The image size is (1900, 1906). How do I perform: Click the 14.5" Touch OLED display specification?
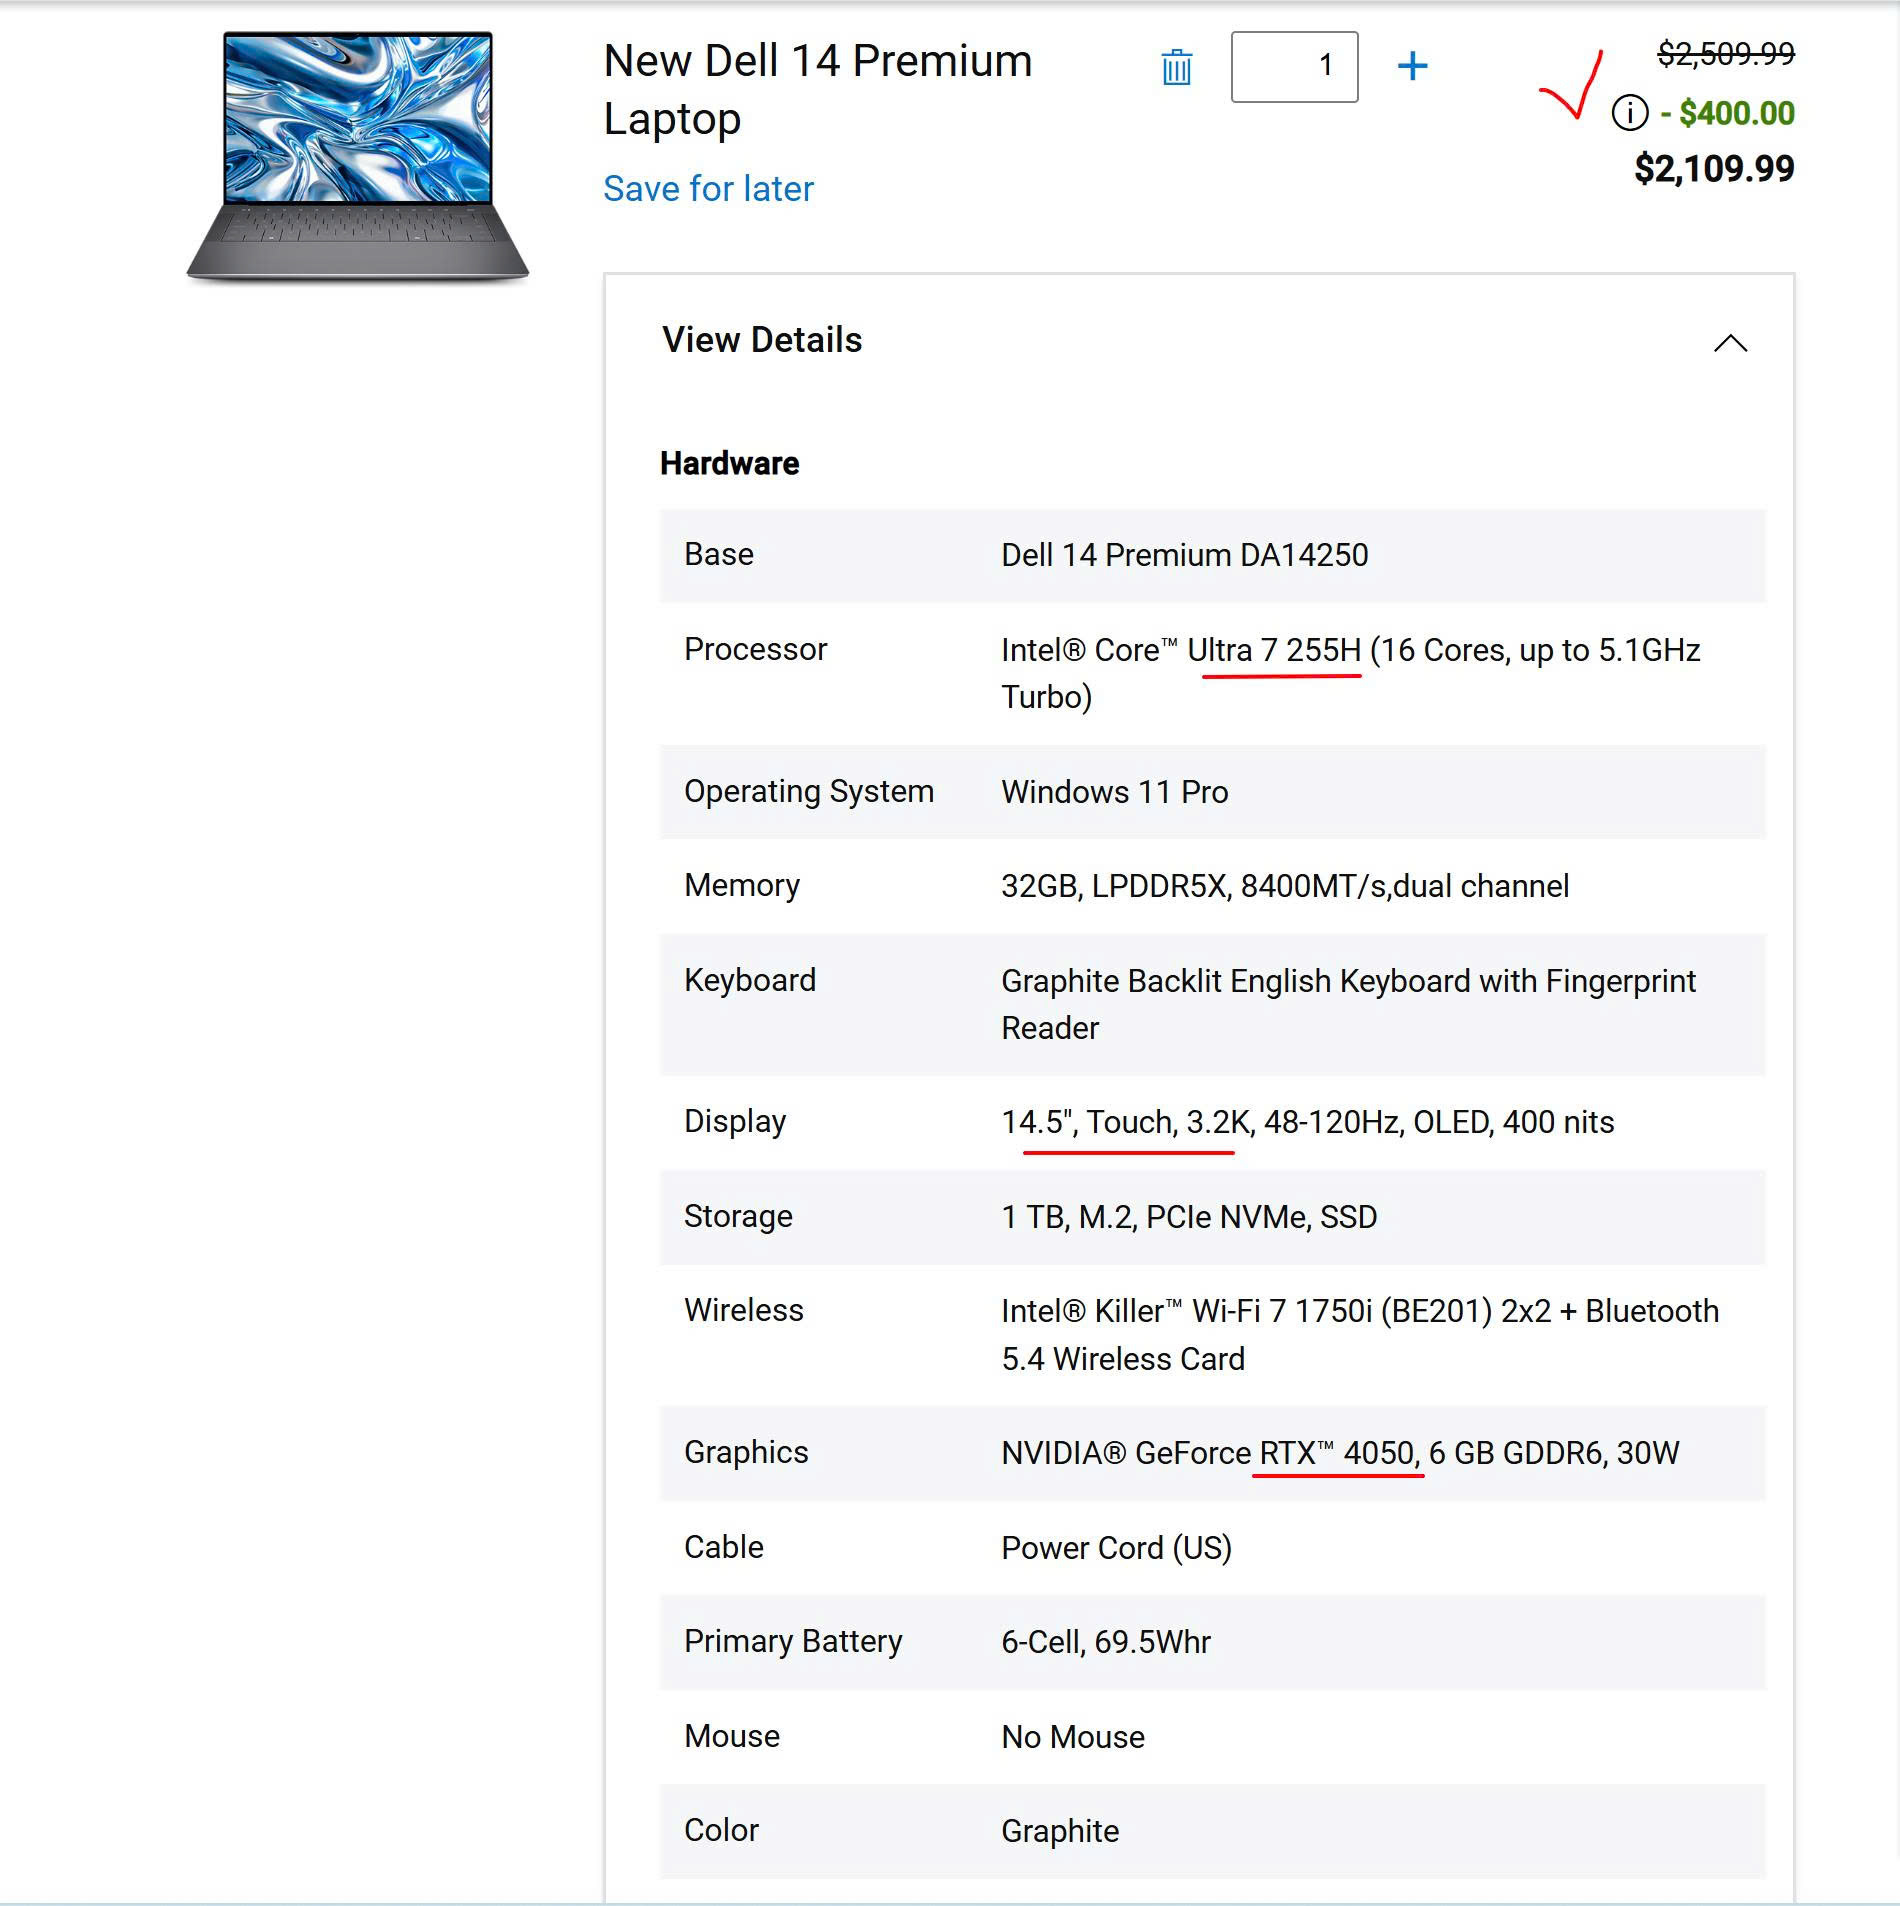point(1307,1122)
